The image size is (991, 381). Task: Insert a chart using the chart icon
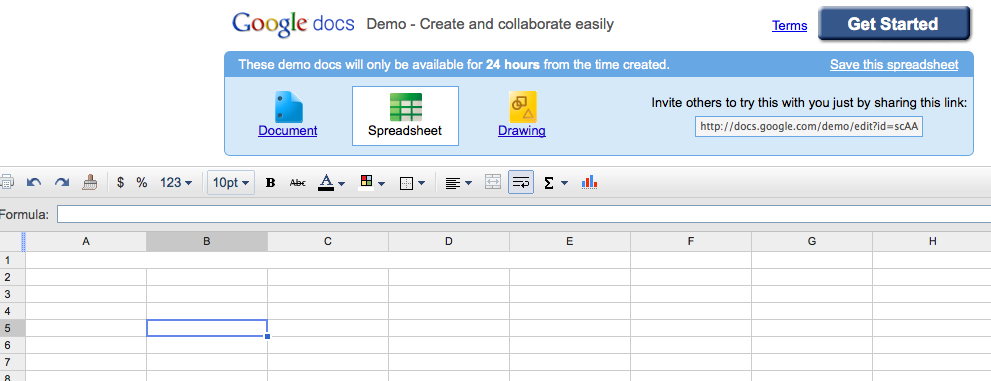click(590, 183)
